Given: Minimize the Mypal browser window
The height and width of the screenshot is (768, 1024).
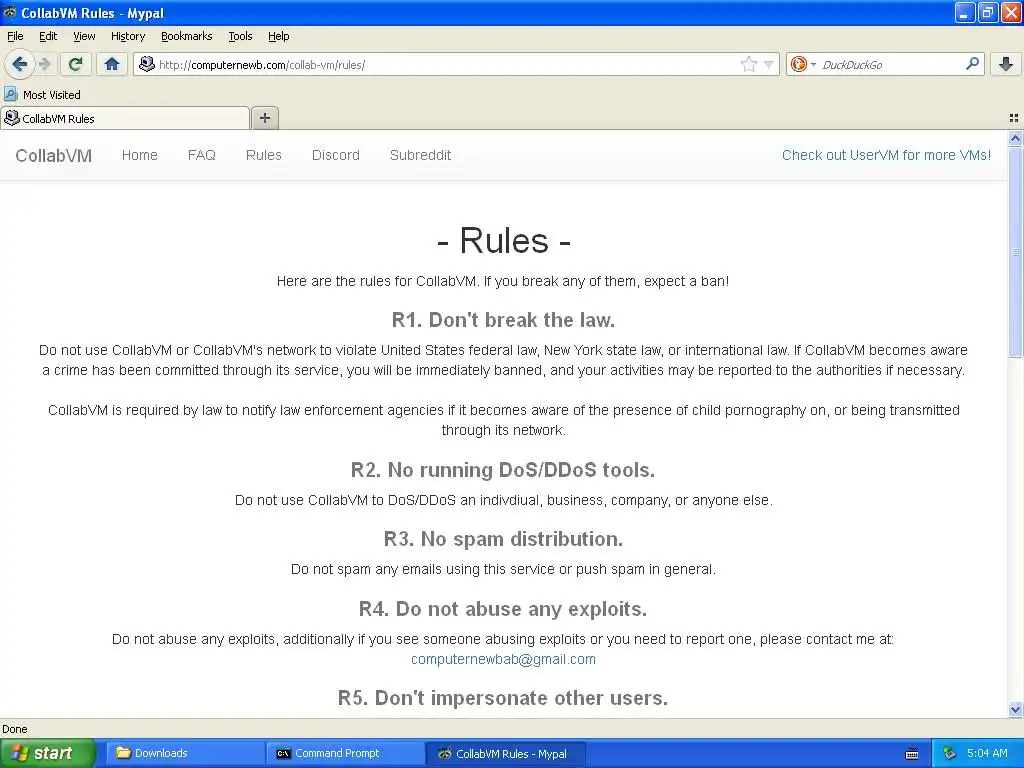Looking at the screenshot, I should coord(965,12).
